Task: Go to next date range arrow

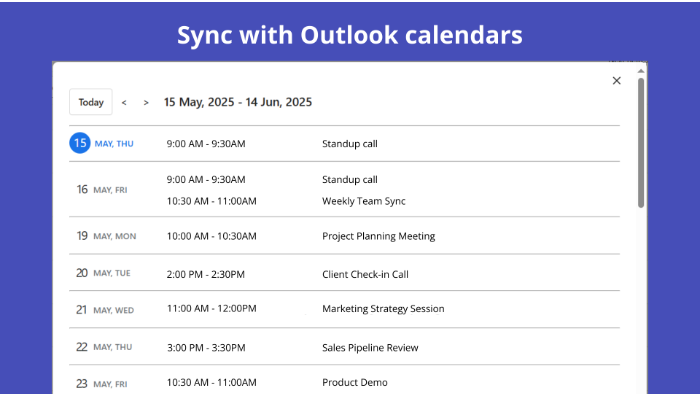Action: [146, 103]
